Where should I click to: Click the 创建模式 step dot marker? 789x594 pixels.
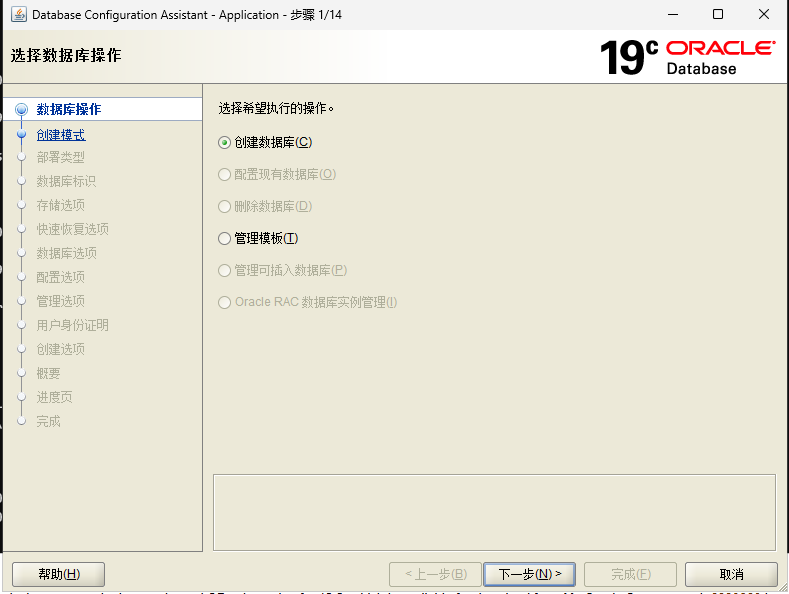click(x=22, y=134)
